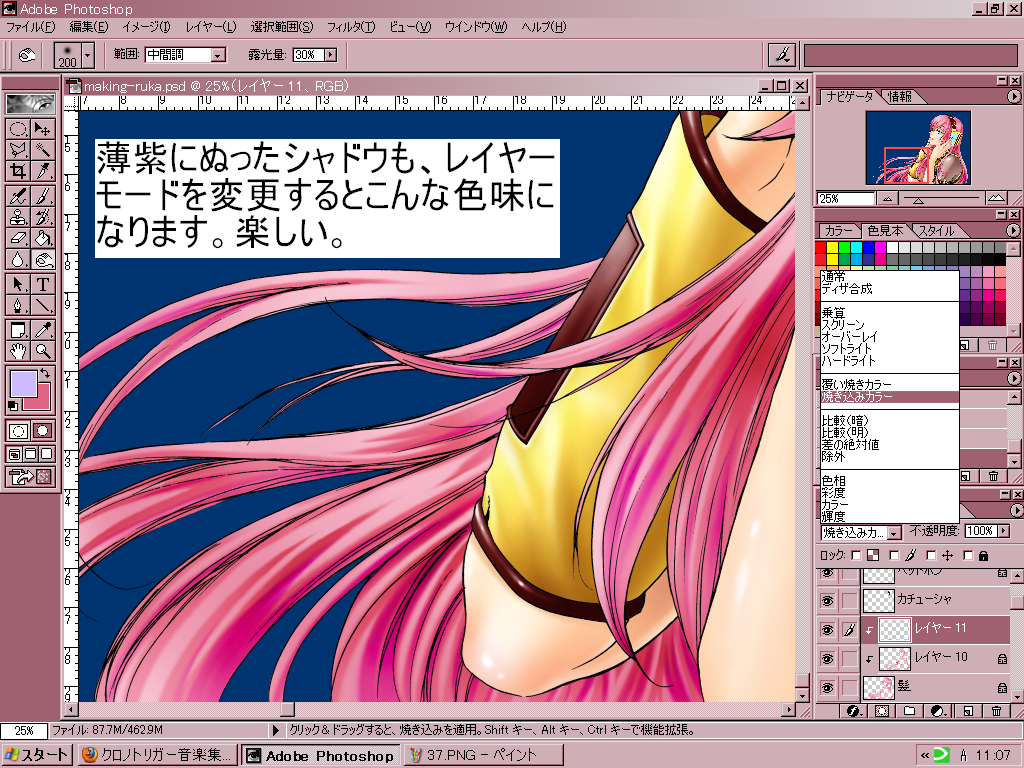Pick the Type (T) tool
The width and height of the screenshot is (1024, 768).
pos(43,284)
